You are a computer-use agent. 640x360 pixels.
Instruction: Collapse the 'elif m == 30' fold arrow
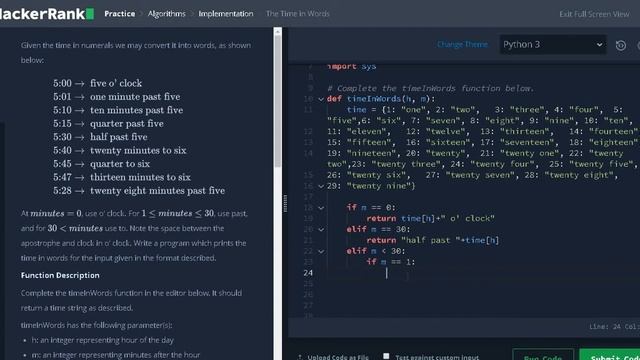(x=321, y=229)
